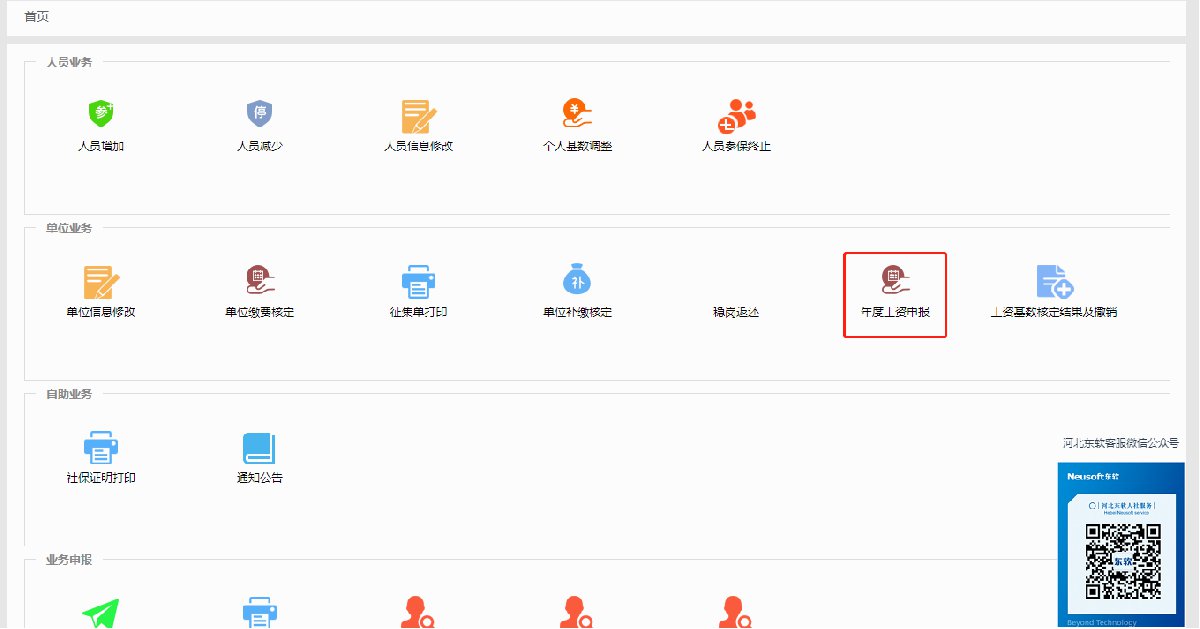Click the green paper plane icon in 业务申报
1200x629 pixels.
(x=101, y=613)
